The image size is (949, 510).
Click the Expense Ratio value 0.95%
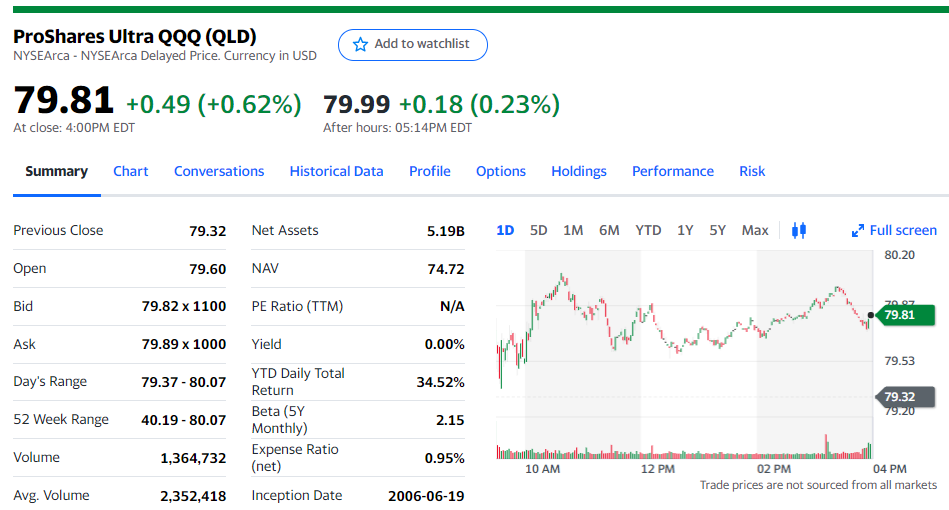tap(445, 459)
